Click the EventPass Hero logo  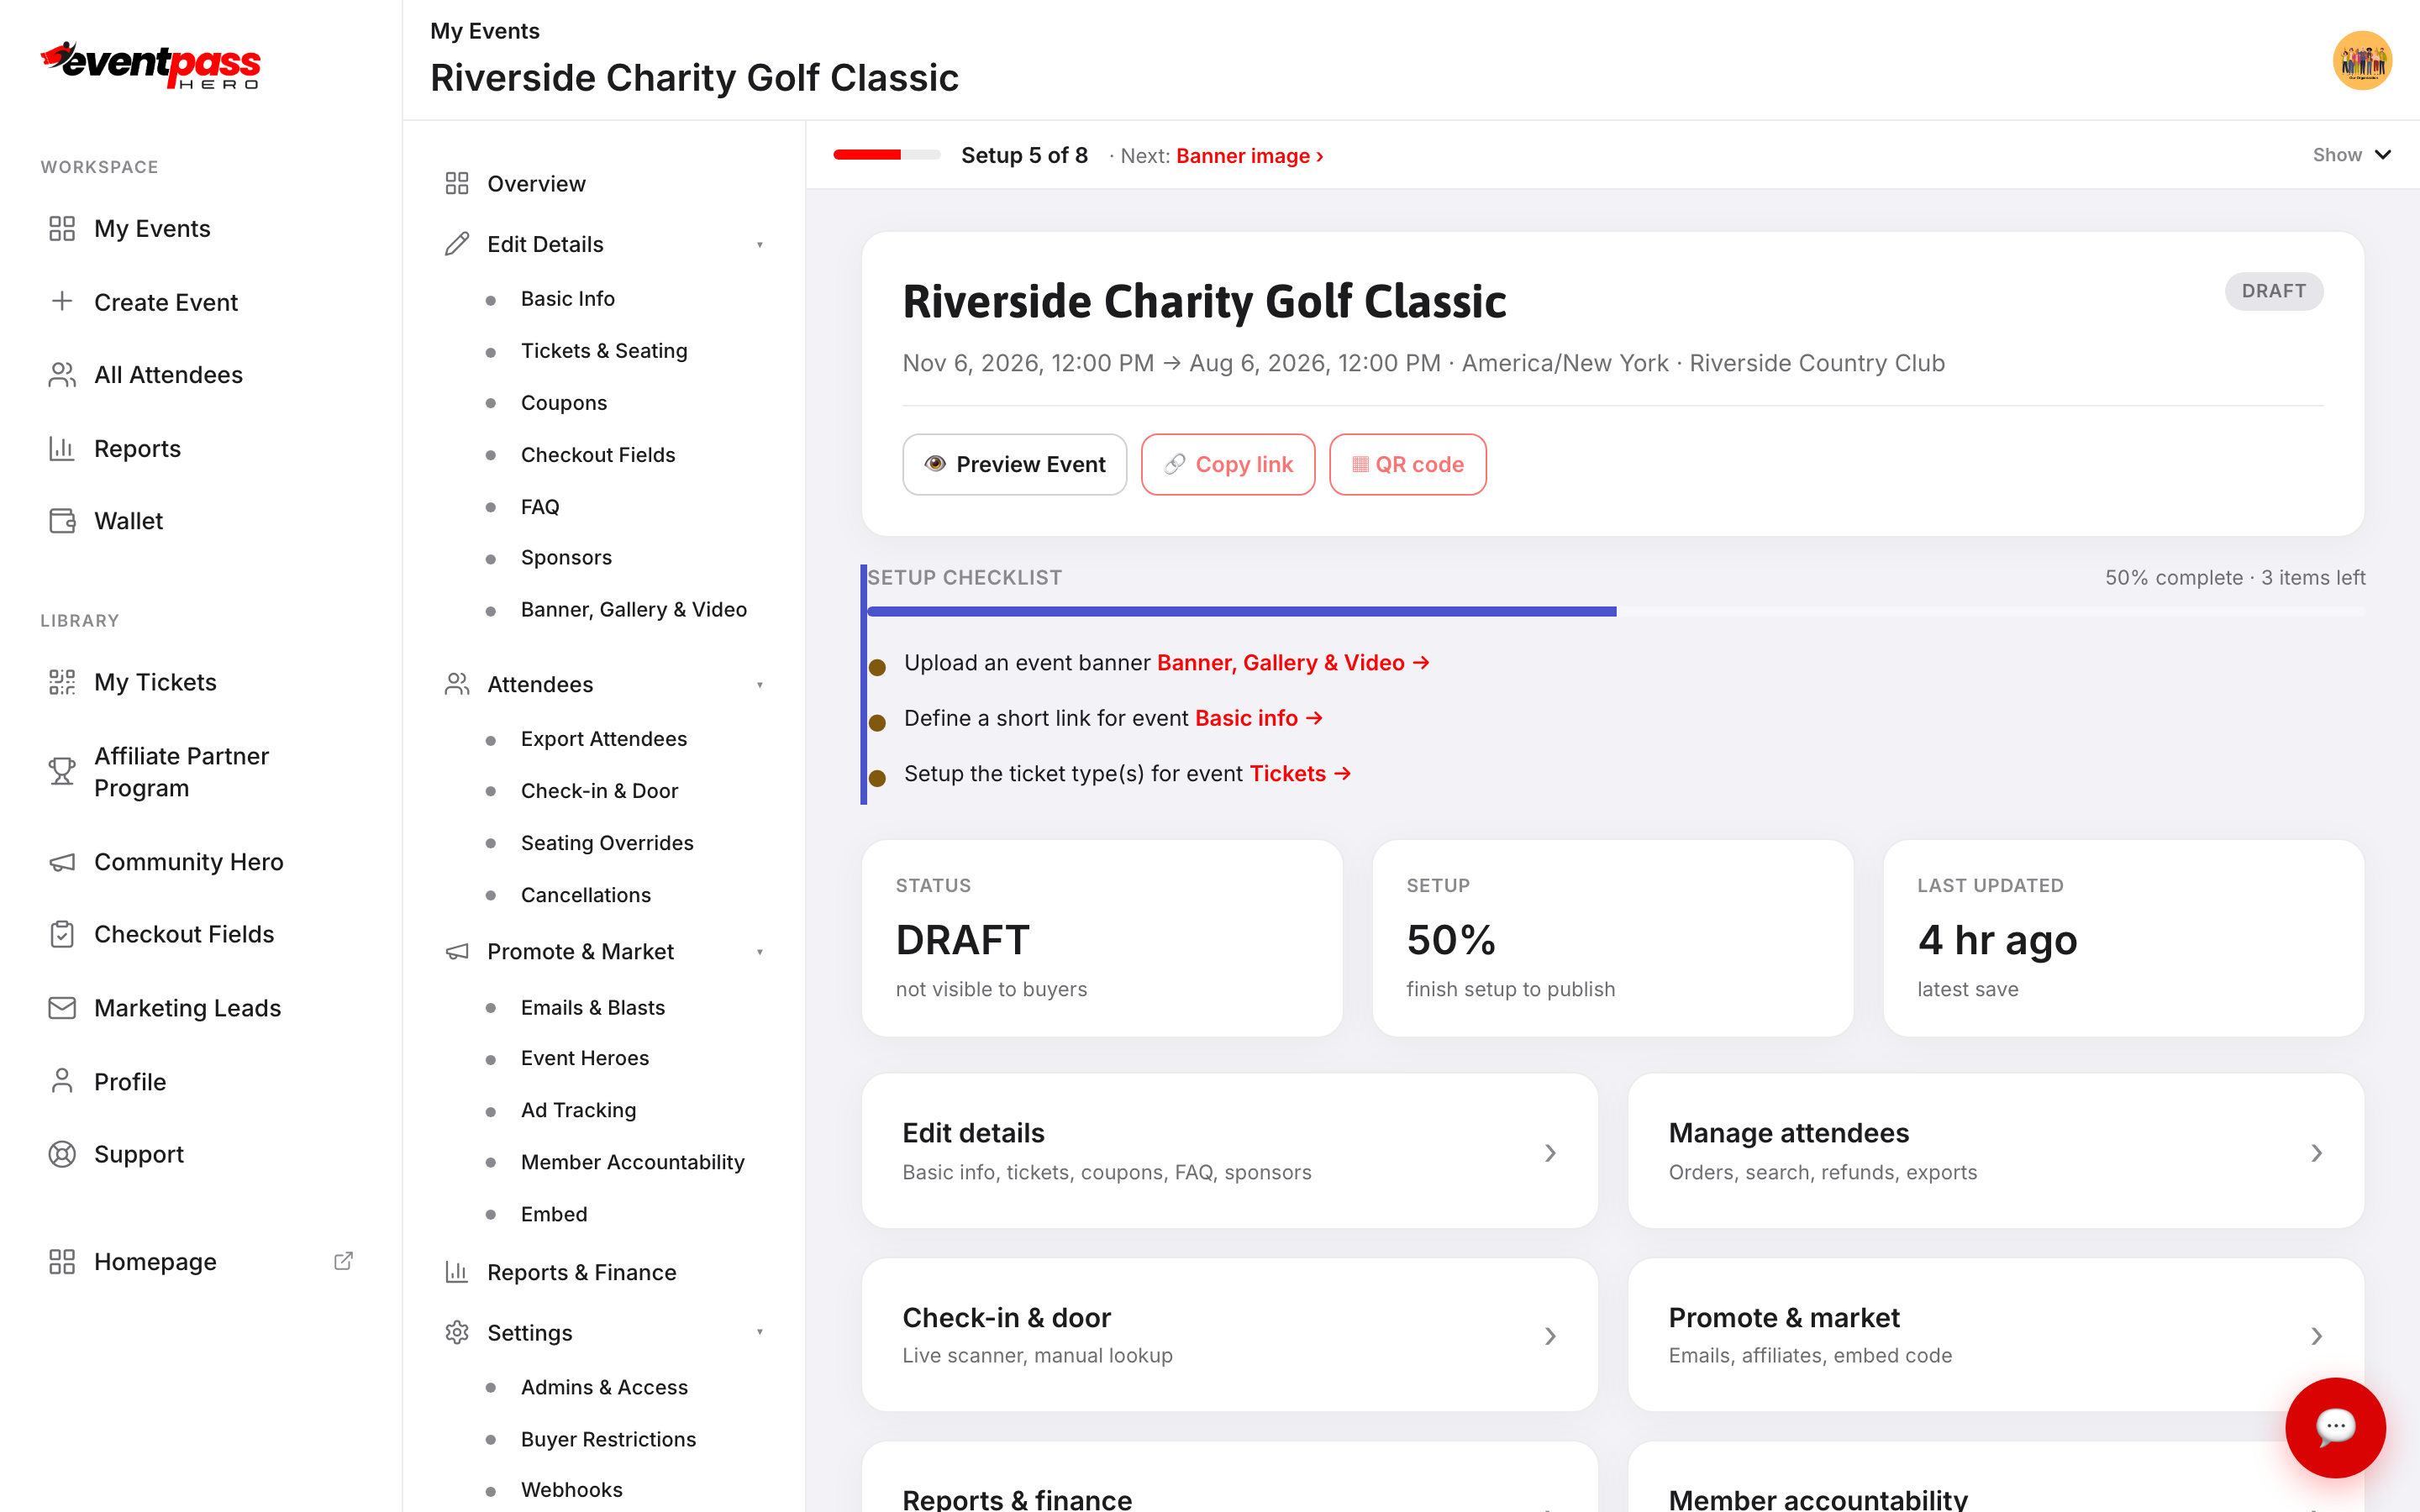click(x=150, y=65)
